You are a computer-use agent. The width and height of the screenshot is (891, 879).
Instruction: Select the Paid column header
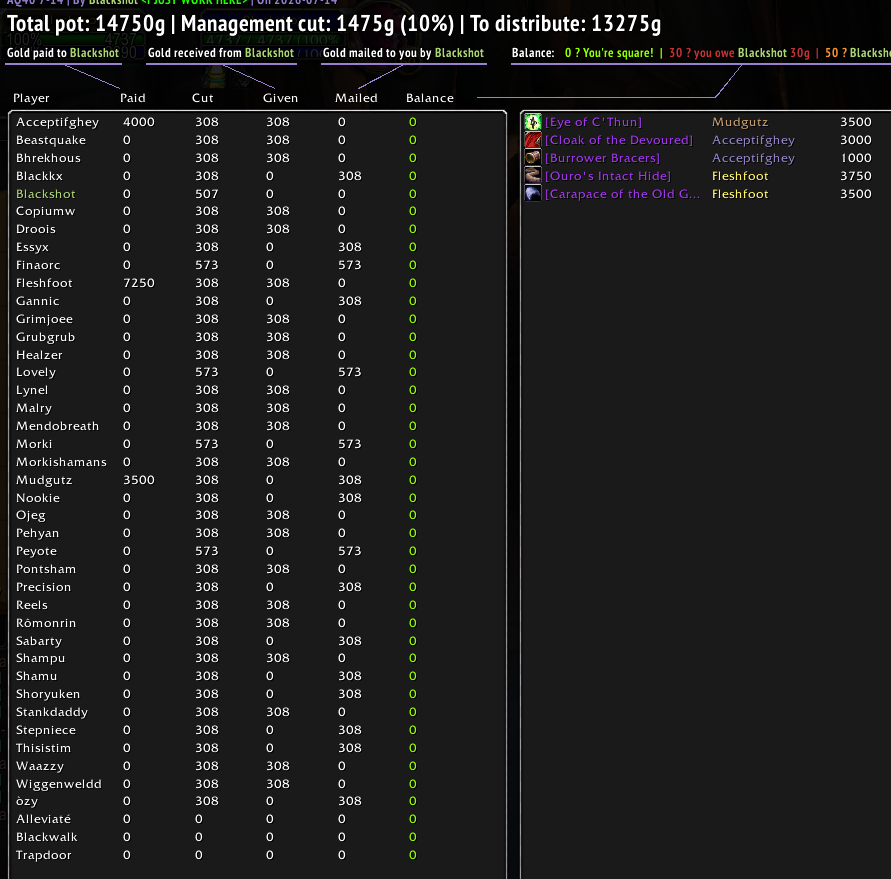pyautogui.click(x=132, y=98)
